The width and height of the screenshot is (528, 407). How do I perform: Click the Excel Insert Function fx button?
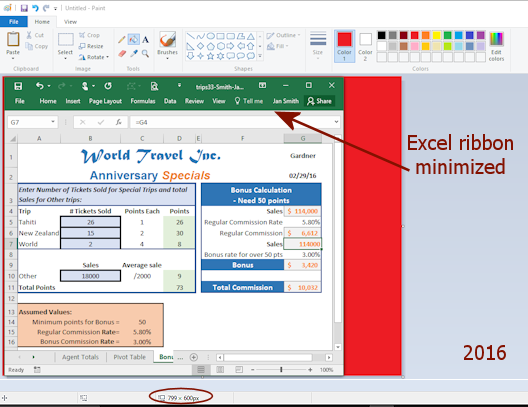point(119,122)
